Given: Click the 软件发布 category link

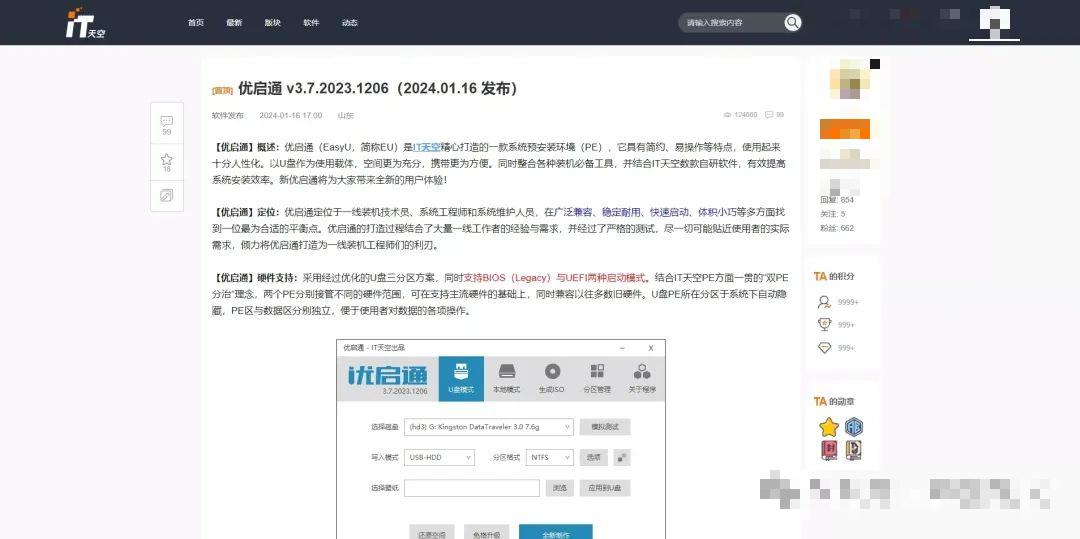Looking at the screenshot, I should coord(227,116).
